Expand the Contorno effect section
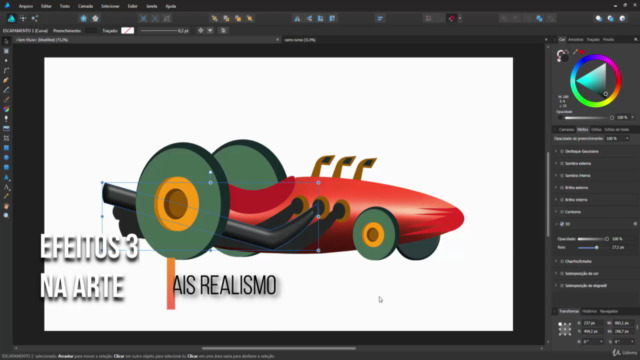Screen dimensions: 640x360 coord(556,212)
